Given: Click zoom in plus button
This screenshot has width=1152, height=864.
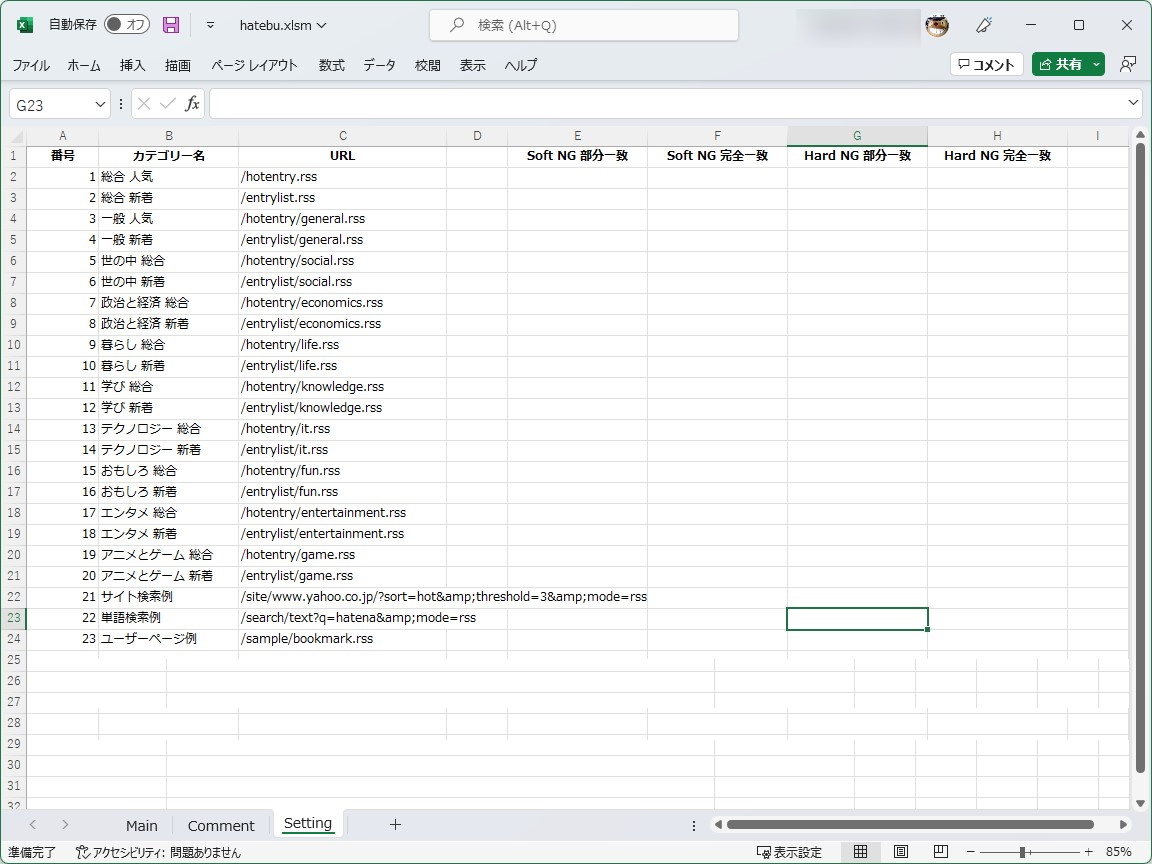Looking at the screenshot, I should click(1089, 852).
